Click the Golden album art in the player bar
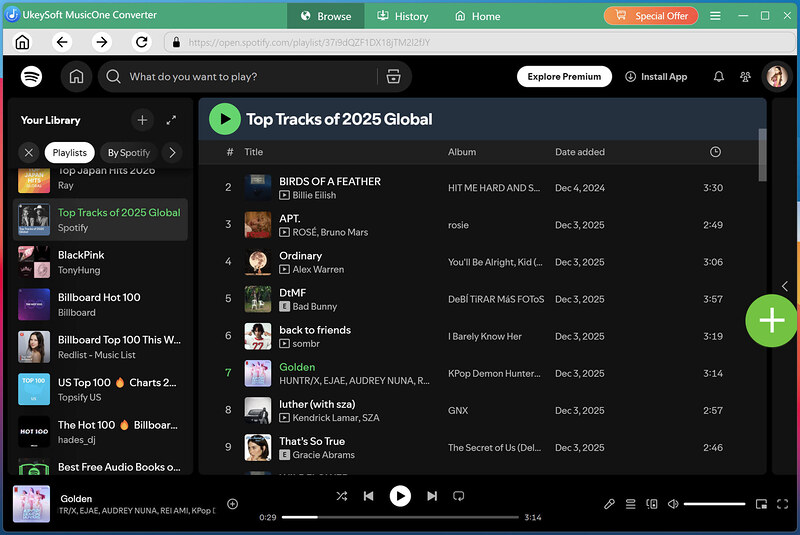The width and height of the screenshot is (800, 535). (31, 504)
